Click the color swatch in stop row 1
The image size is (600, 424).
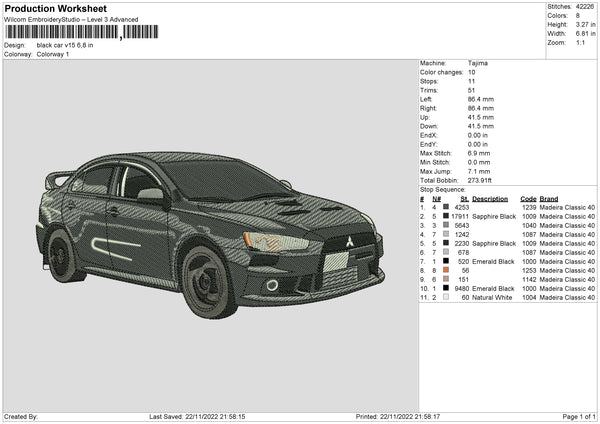pos(446,207)
